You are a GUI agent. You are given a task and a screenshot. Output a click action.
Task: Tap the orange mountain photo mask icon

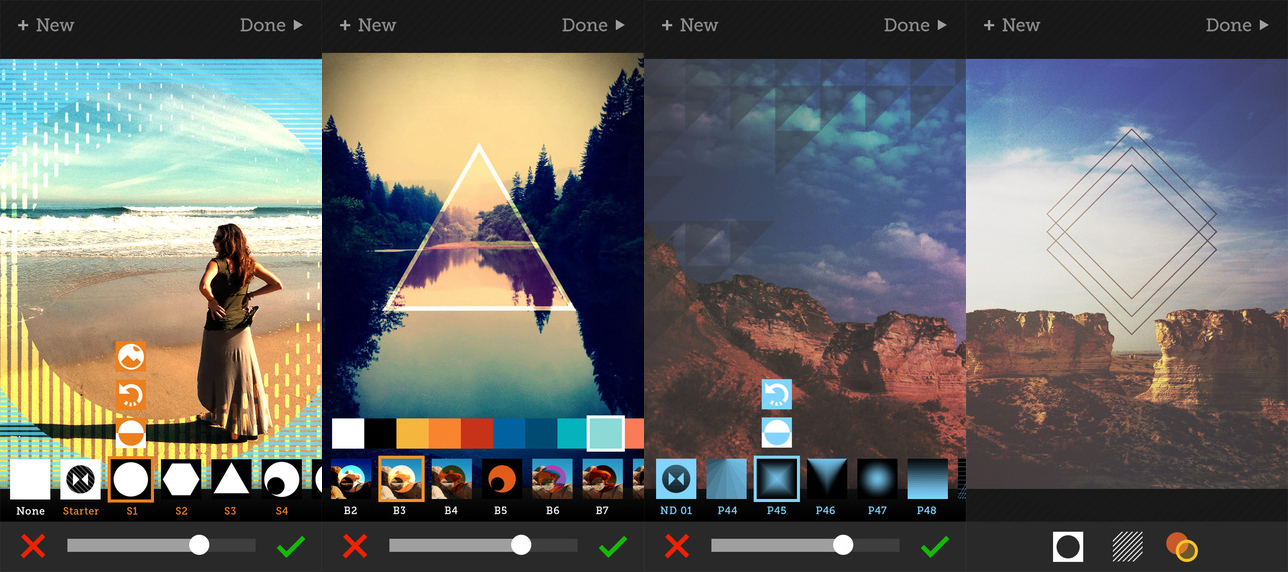click(x=131, y=356)
